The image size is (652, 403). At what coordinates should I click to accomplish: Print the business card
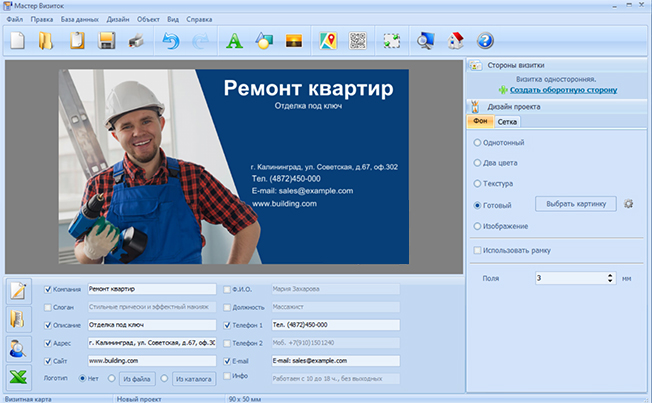point(136,41)
